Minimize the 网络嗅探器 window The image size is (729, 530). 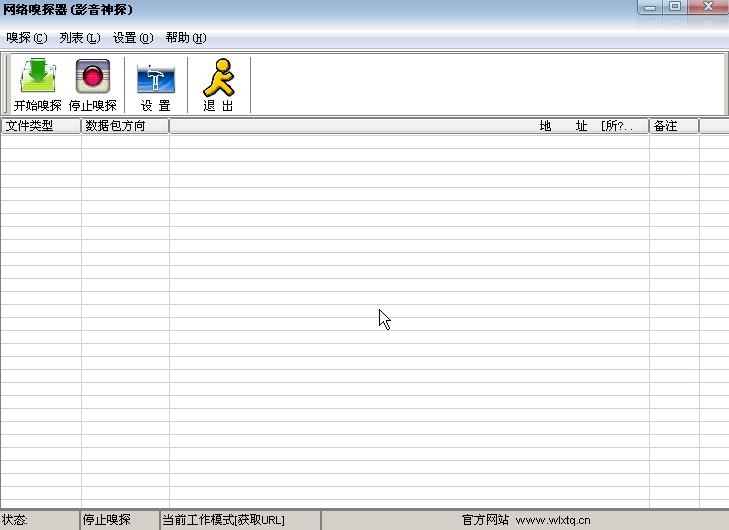tap(651, 7)
